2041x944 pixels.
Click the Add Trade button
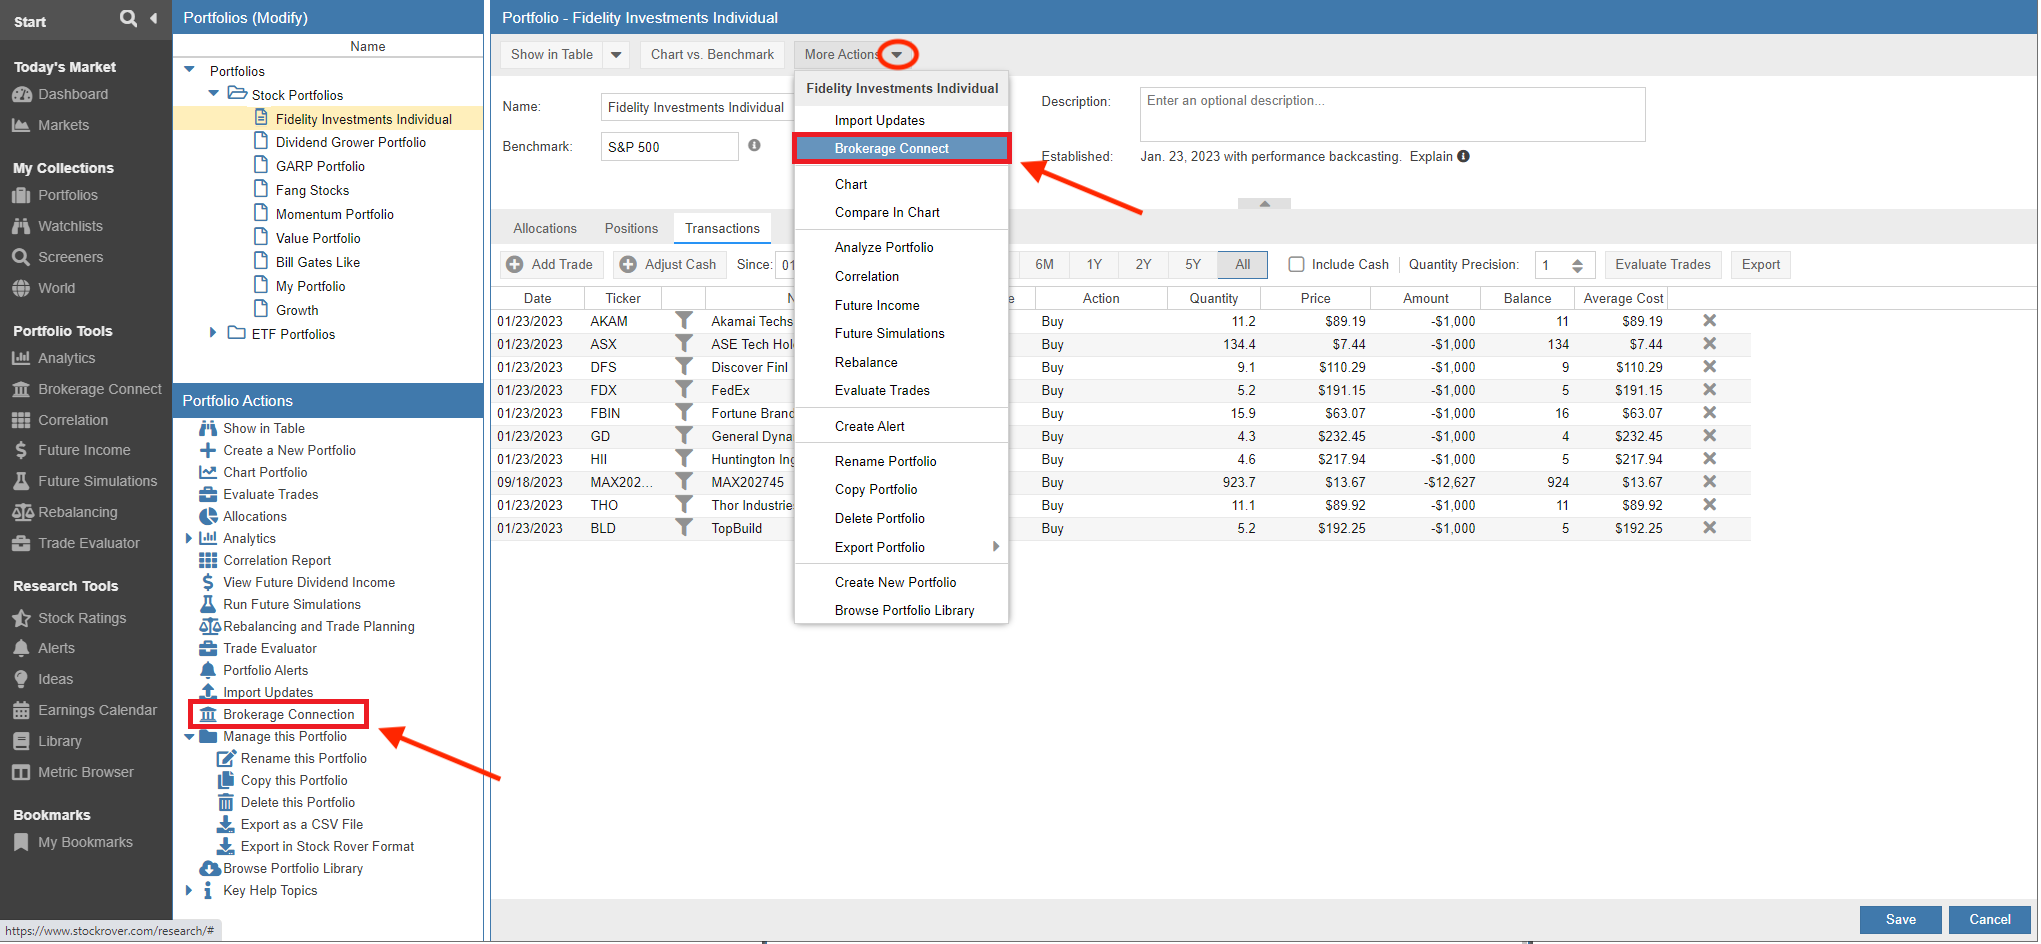click(x=551, y=264)
